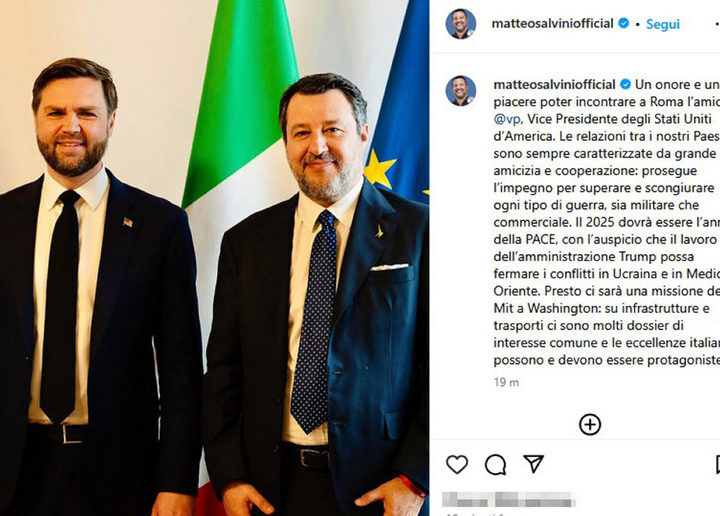Like the post with the heart icon

[x=457, y=465]
